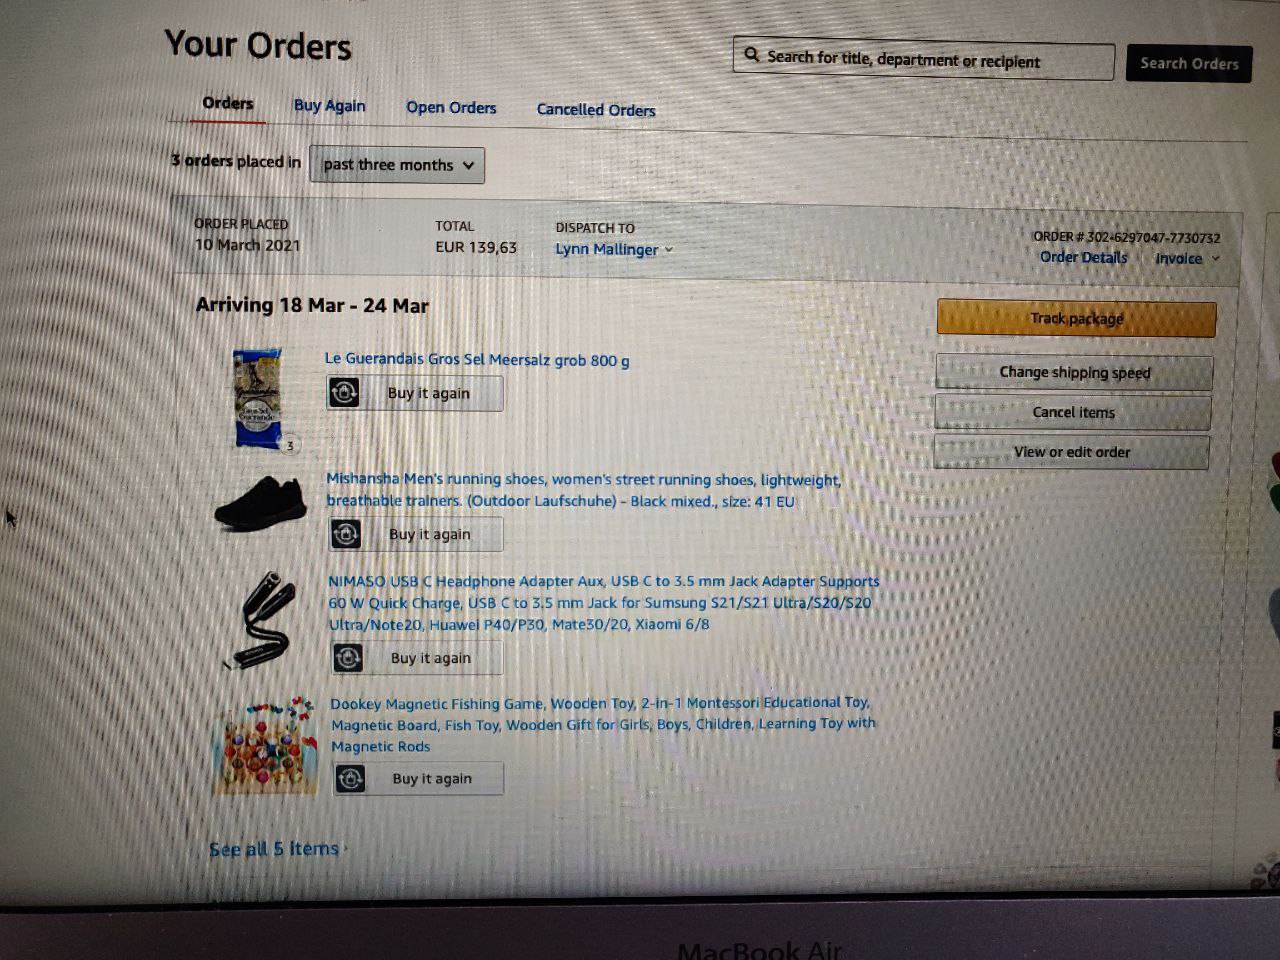Click the Cancel items button
Viewport: 1280px width, 960px height.
click(1073, 412)
